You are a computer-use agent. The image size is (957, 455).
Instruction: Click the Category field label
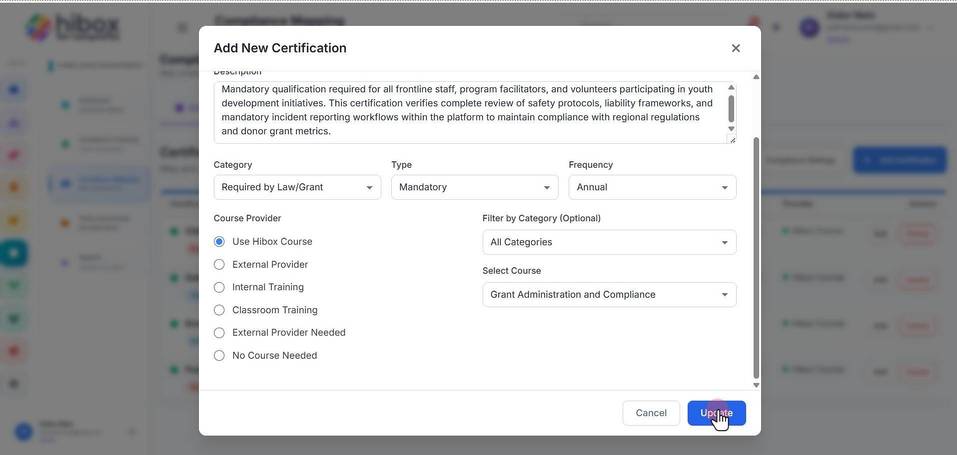click(x=233, y=165)
